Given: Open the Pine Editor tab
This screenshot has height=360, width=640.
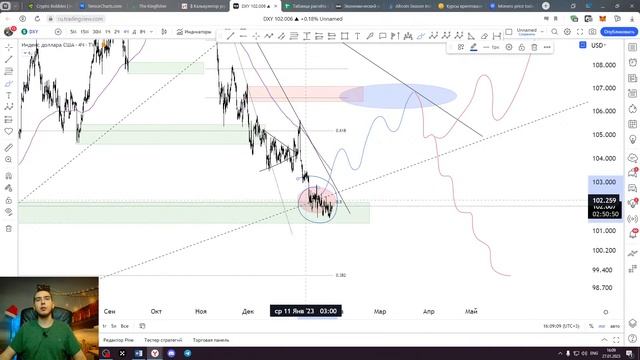Looking at the screenshot, I should [x=118, y=340].
